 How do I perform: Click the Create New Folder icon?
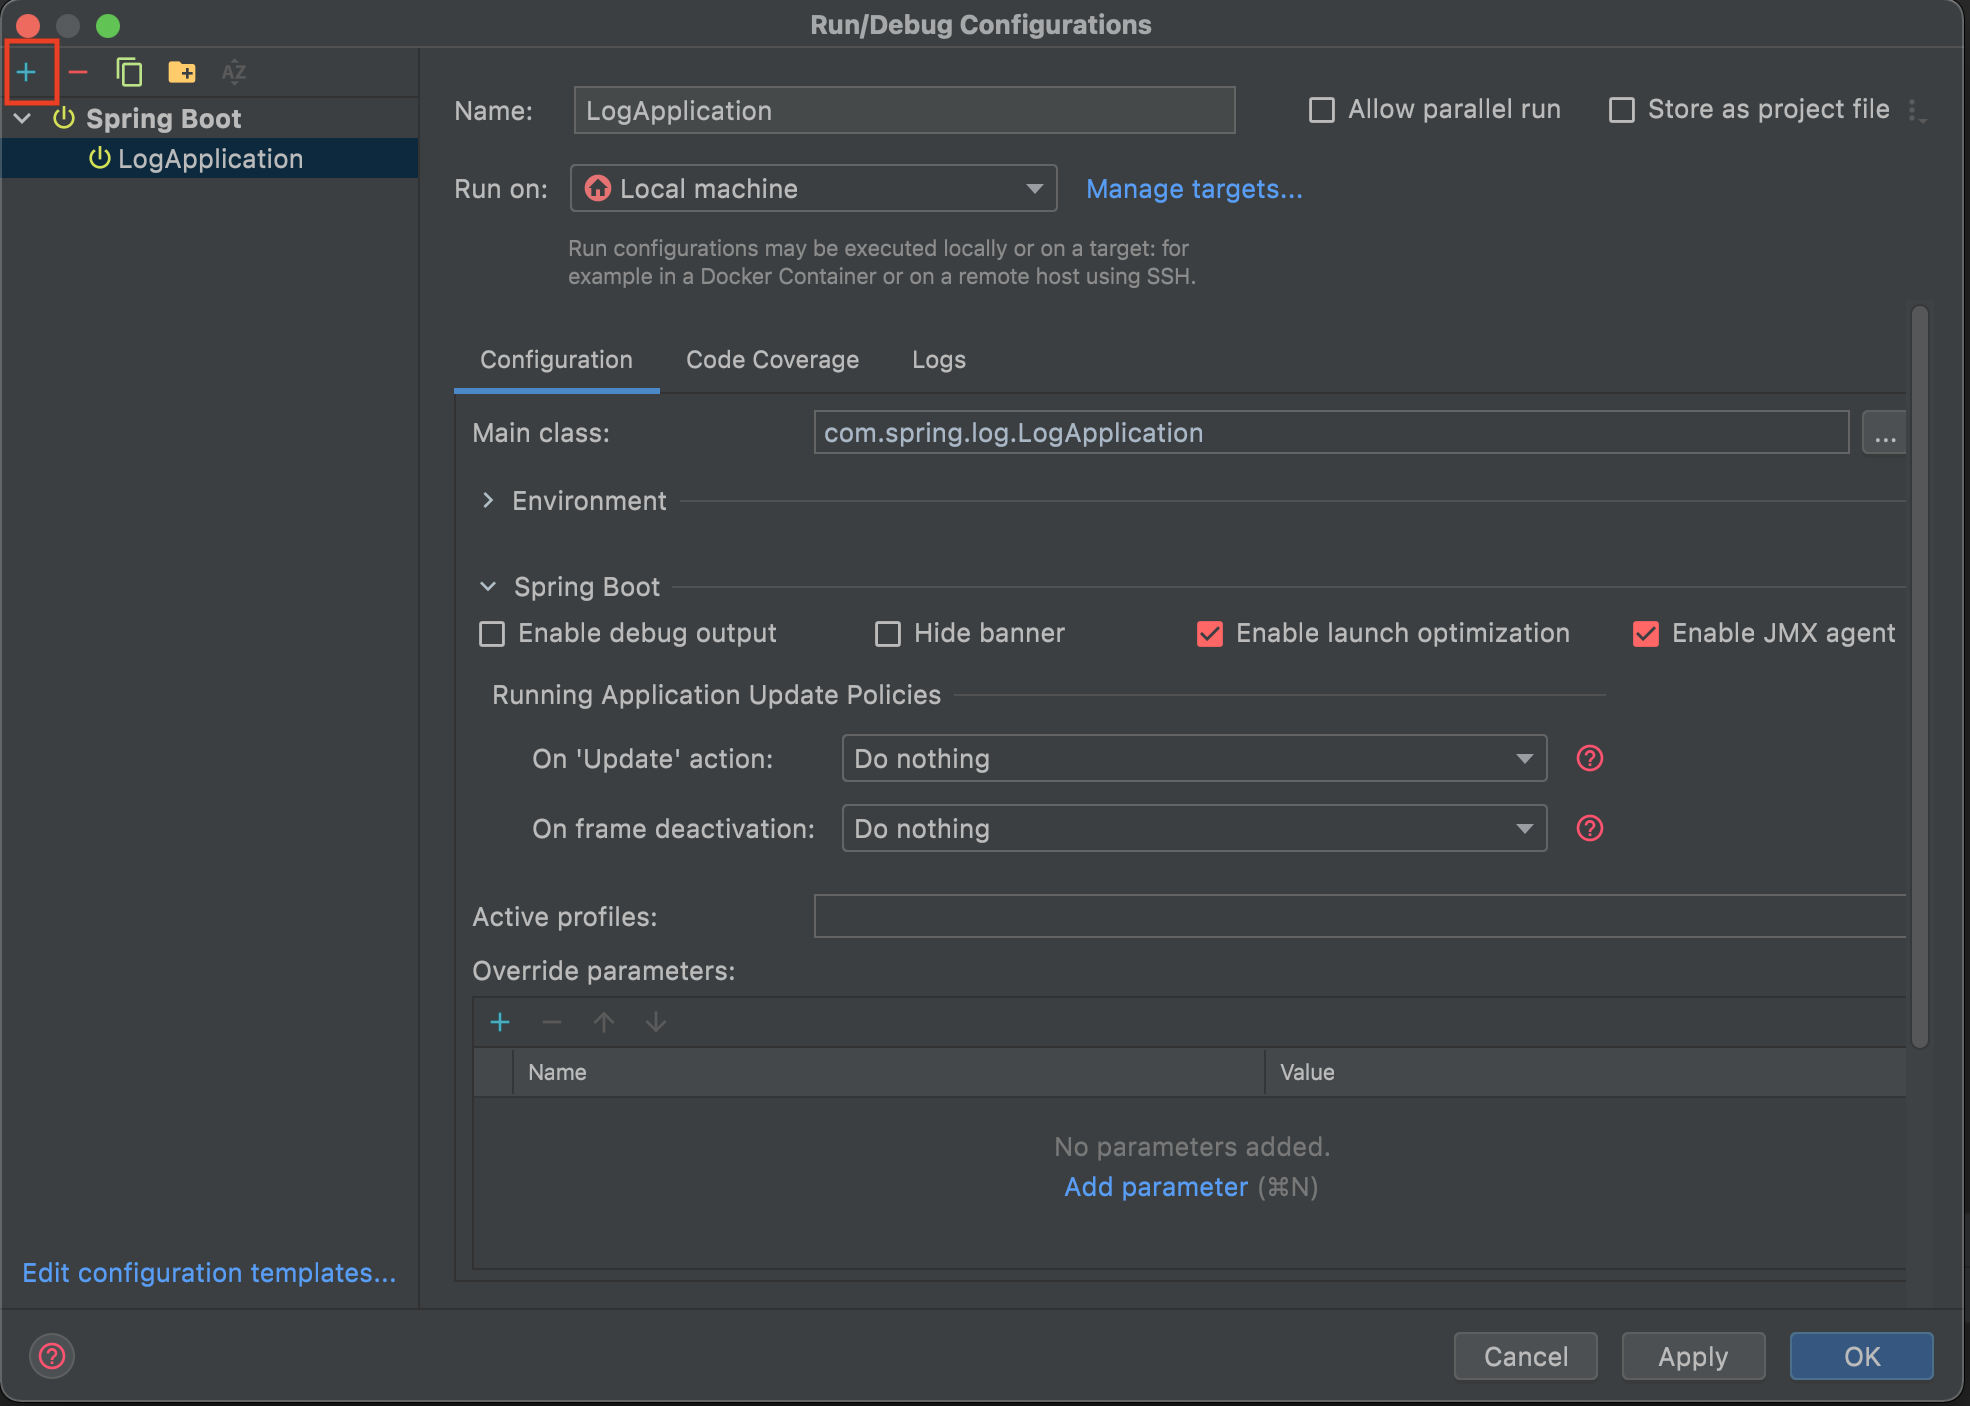[x=181, y=72]
